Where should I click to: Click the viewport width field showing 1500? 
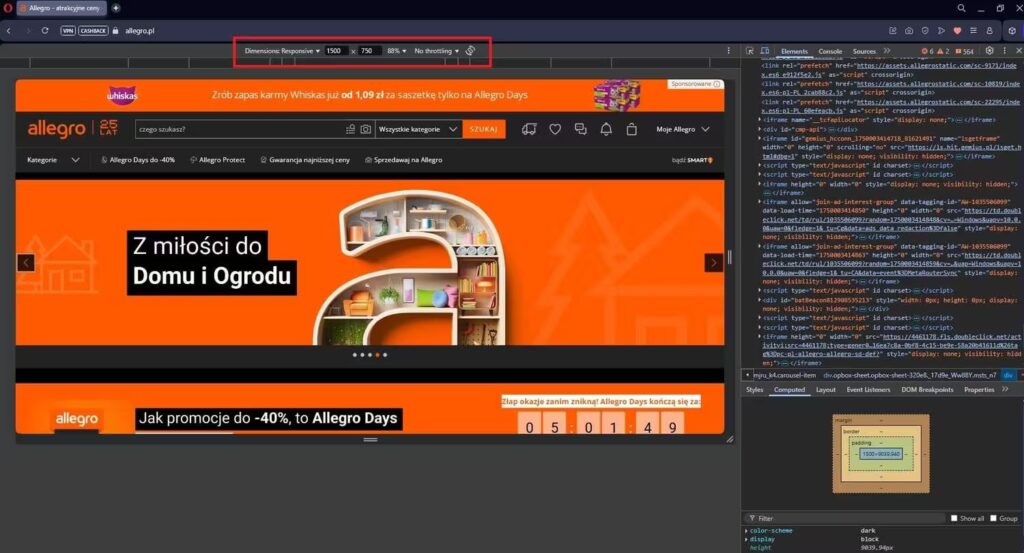tap(335, 50)
